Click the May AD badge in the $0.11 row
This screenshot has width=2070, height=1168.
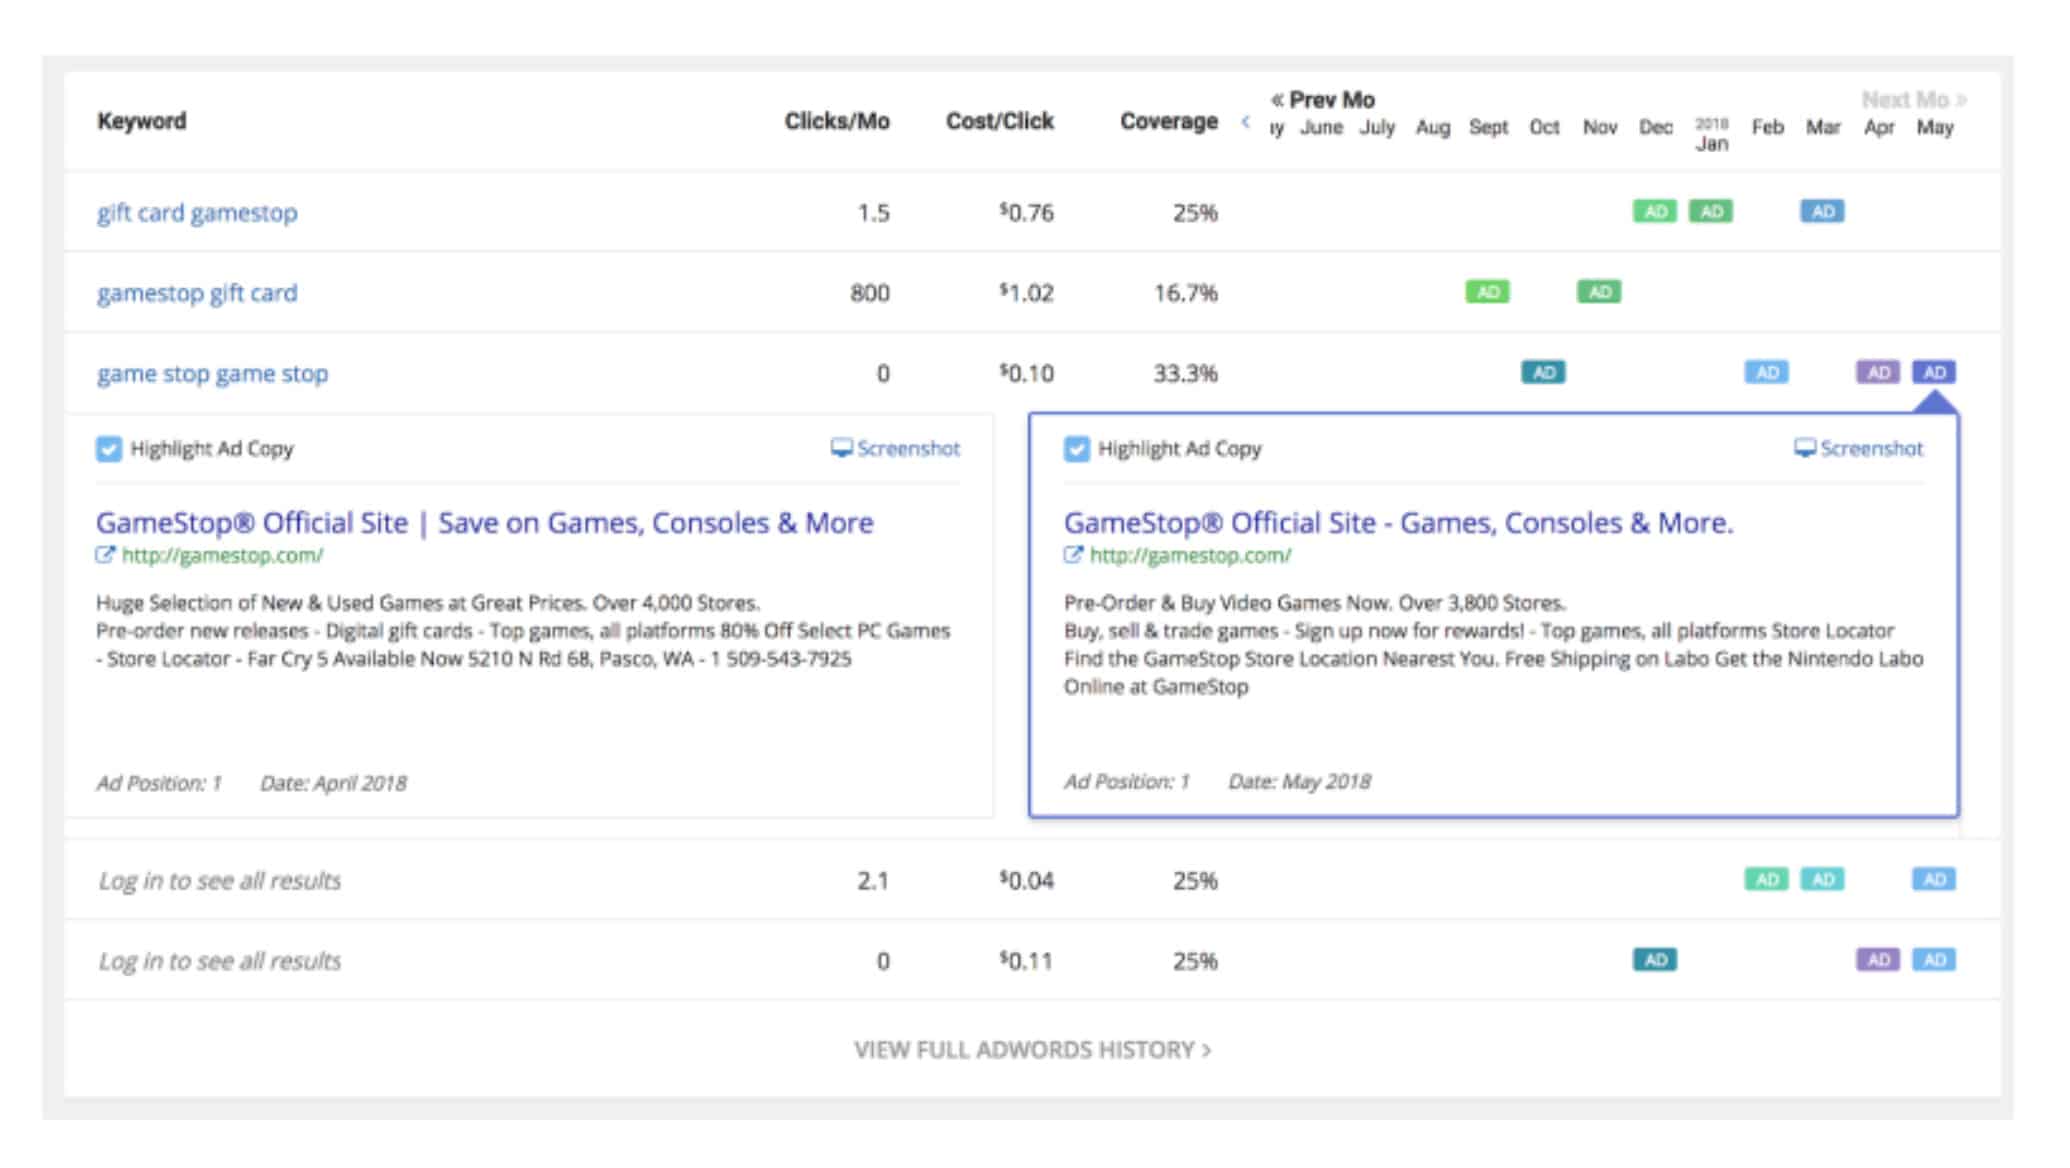coord(1935,960)
